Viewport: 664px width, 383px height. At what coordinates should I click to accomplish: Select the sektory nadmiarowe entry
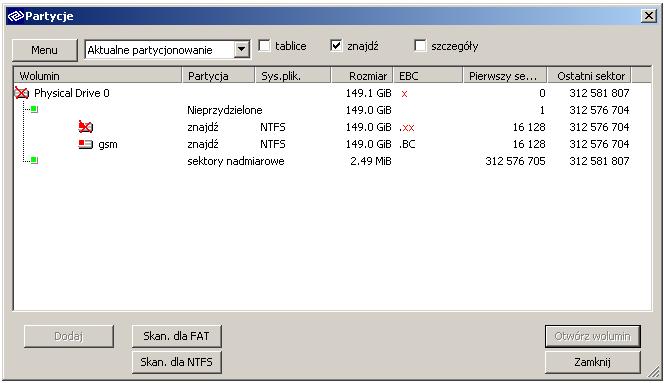tap(235, 161)
